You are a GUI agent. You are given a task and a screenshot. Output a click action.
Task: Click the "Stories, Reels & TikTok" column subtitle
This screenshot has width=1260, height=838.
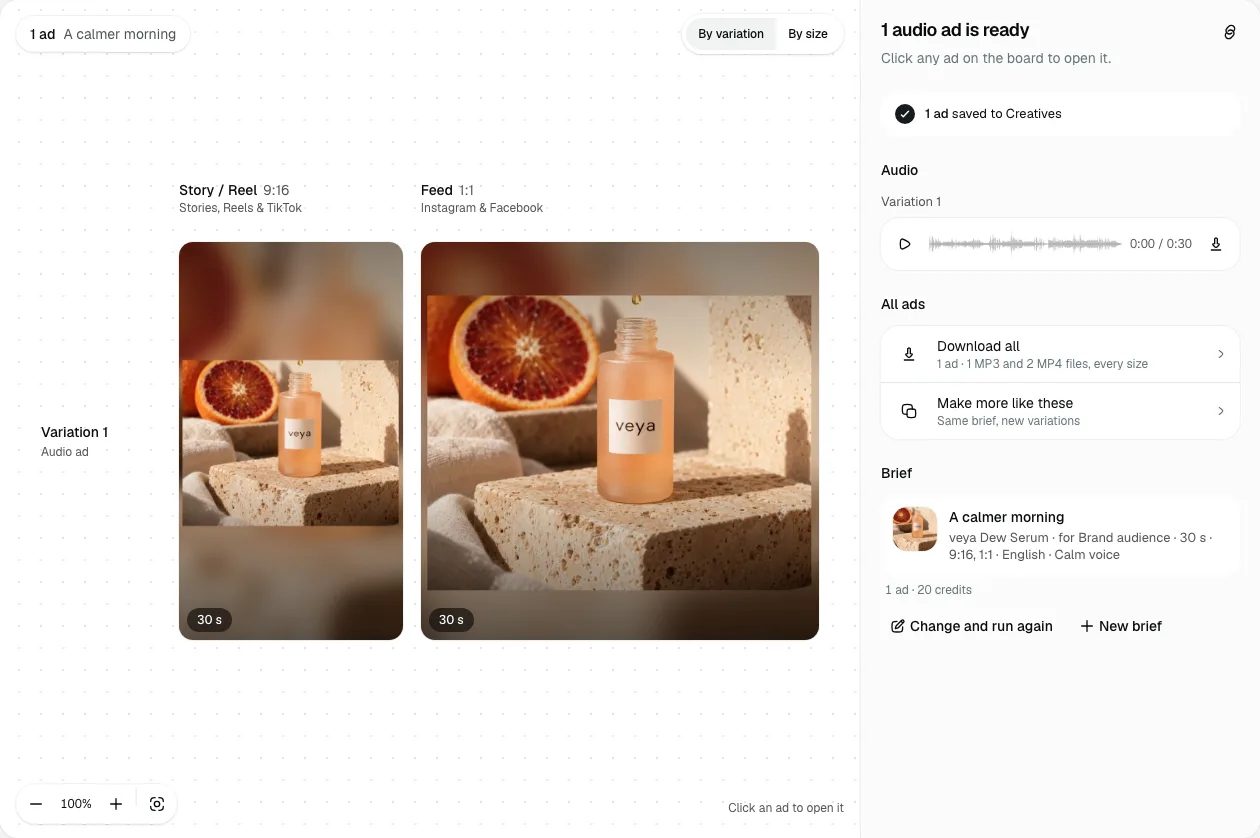[240, 208]
